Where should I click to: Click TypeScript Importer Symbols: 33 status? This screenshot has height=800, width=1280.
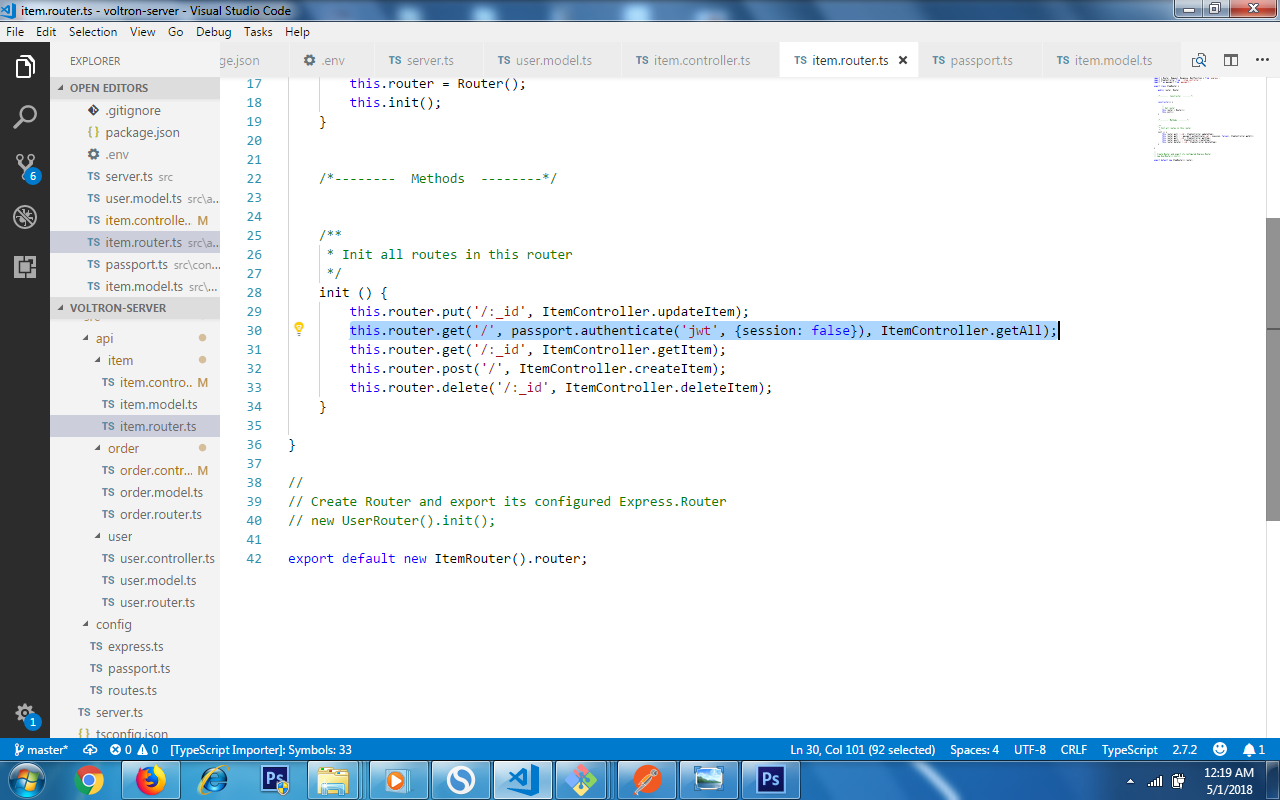tap(261, 749)
